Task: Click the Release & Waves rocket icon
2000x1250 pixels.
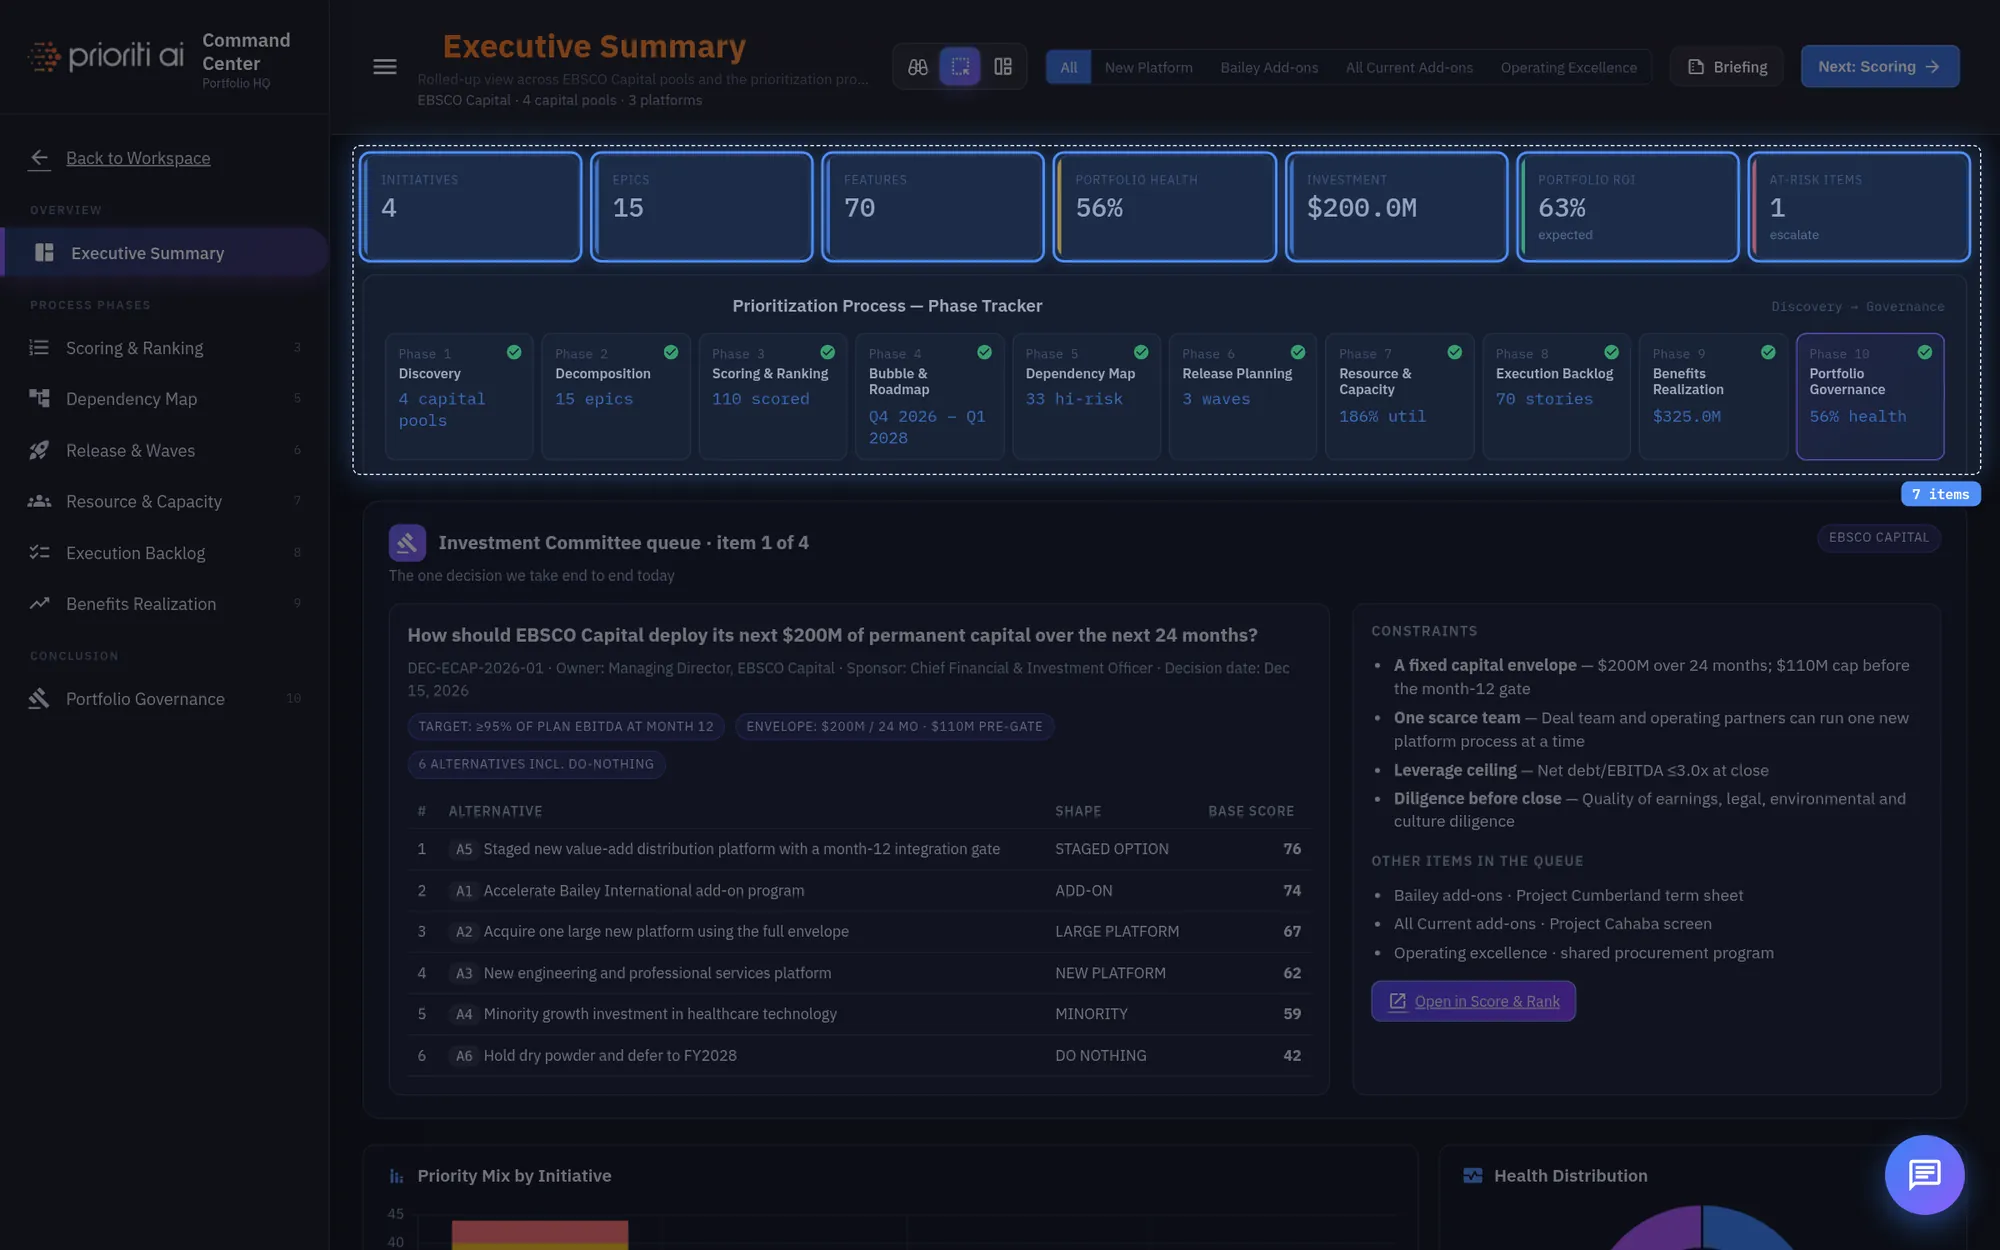Action: click(39, 451)
